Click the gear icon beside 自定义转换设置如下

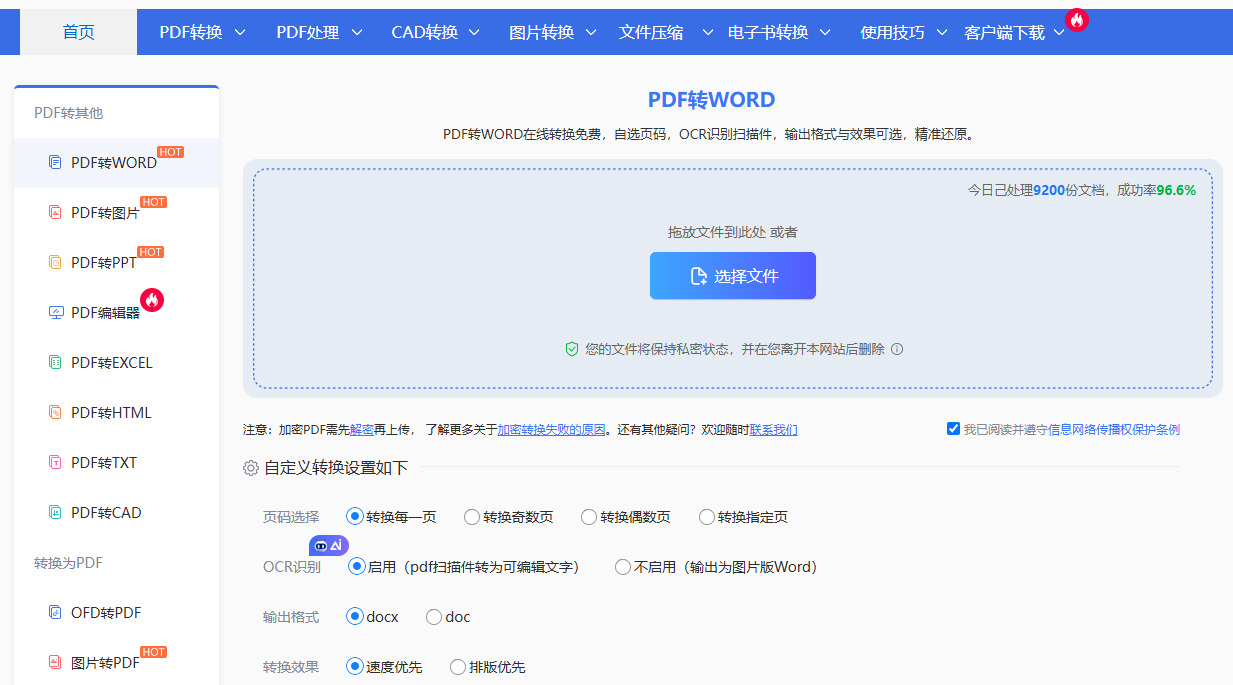tap(251, 468)
